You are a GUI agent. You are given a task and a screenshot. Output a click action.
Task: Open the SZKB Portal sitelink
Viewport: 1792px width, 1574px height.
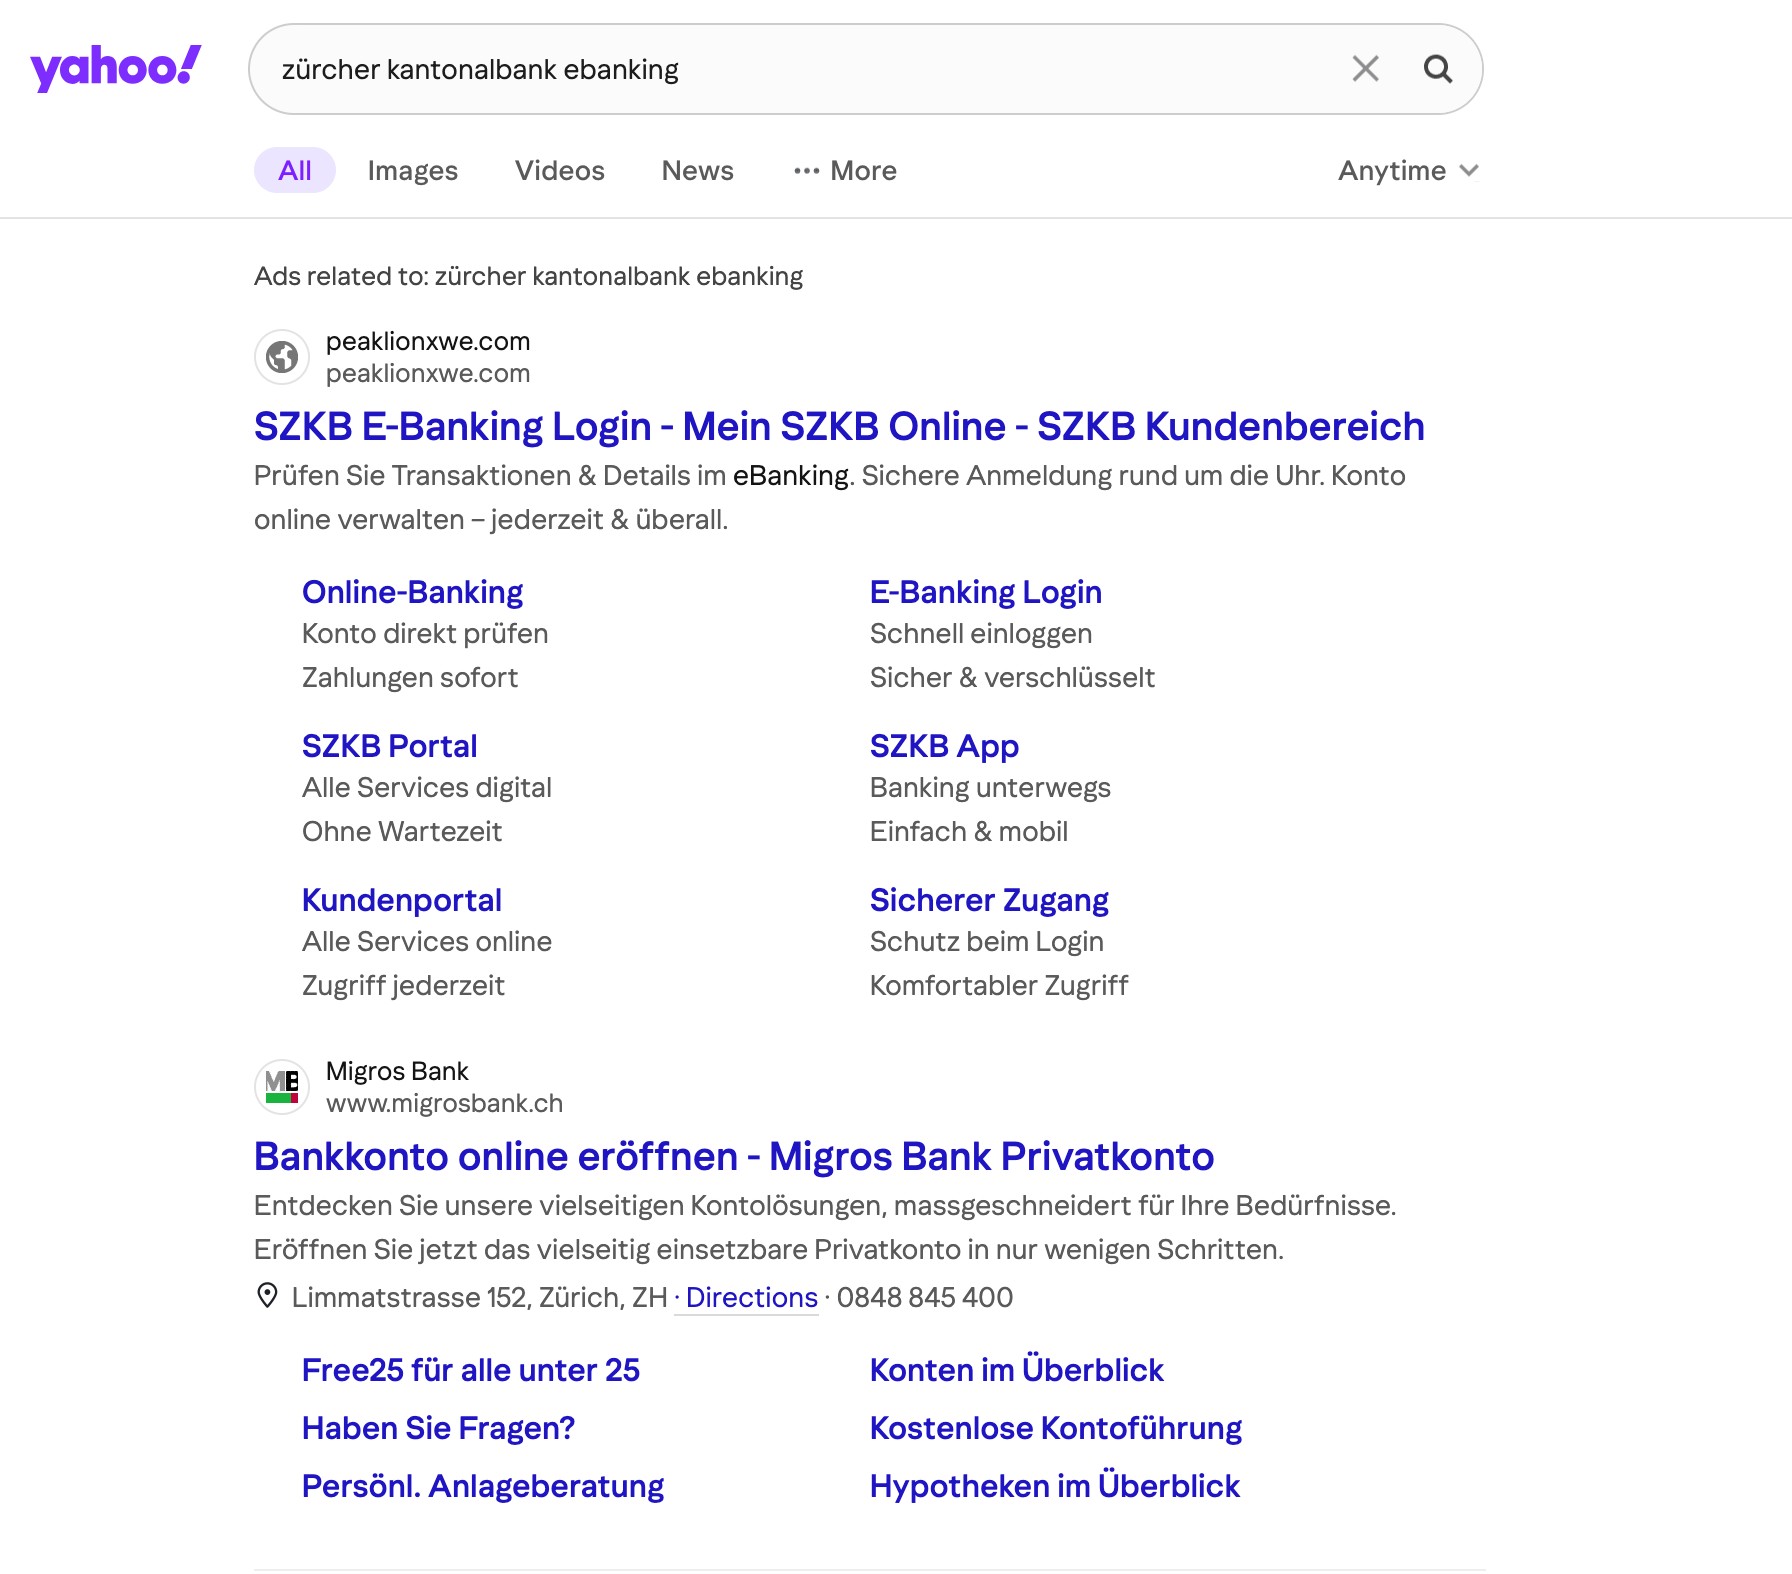(x=390, y=746)
